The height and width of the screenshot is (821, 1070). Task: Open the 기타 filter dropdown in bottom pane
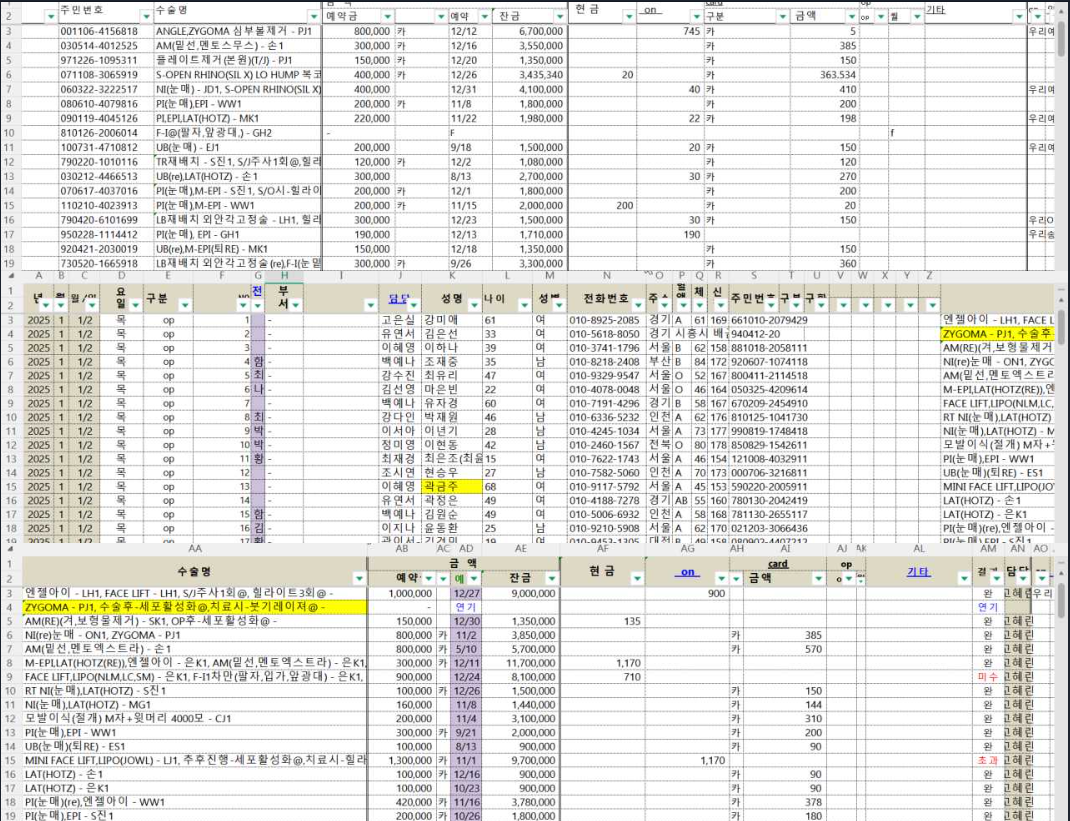[x=964, y=579]
